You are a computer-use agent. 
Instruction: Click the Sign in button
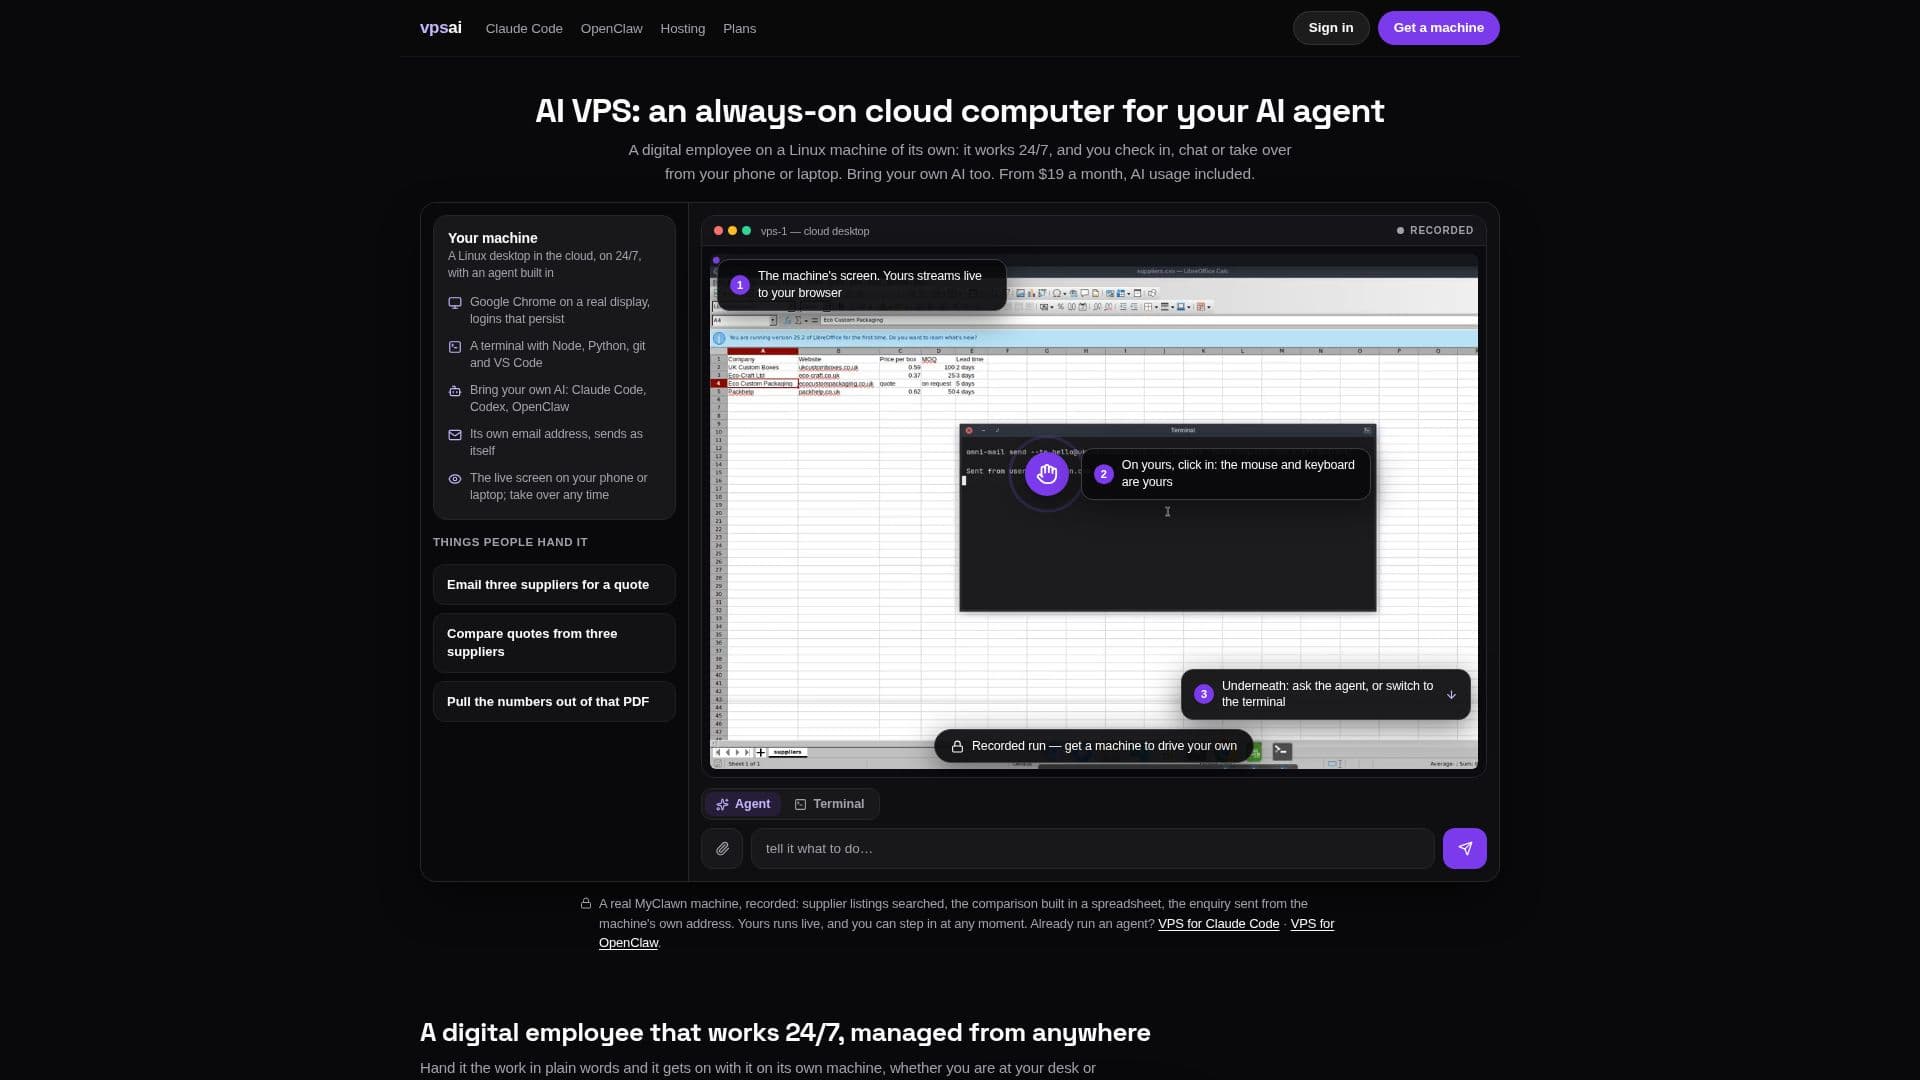point(1331,28)
